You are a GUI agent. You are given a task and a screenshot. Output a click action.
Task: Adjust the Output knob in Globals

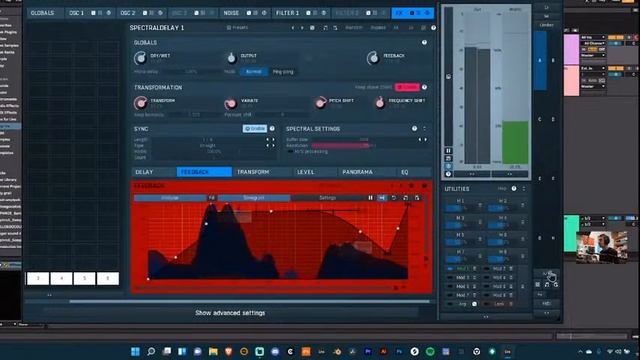click(231, 58)
